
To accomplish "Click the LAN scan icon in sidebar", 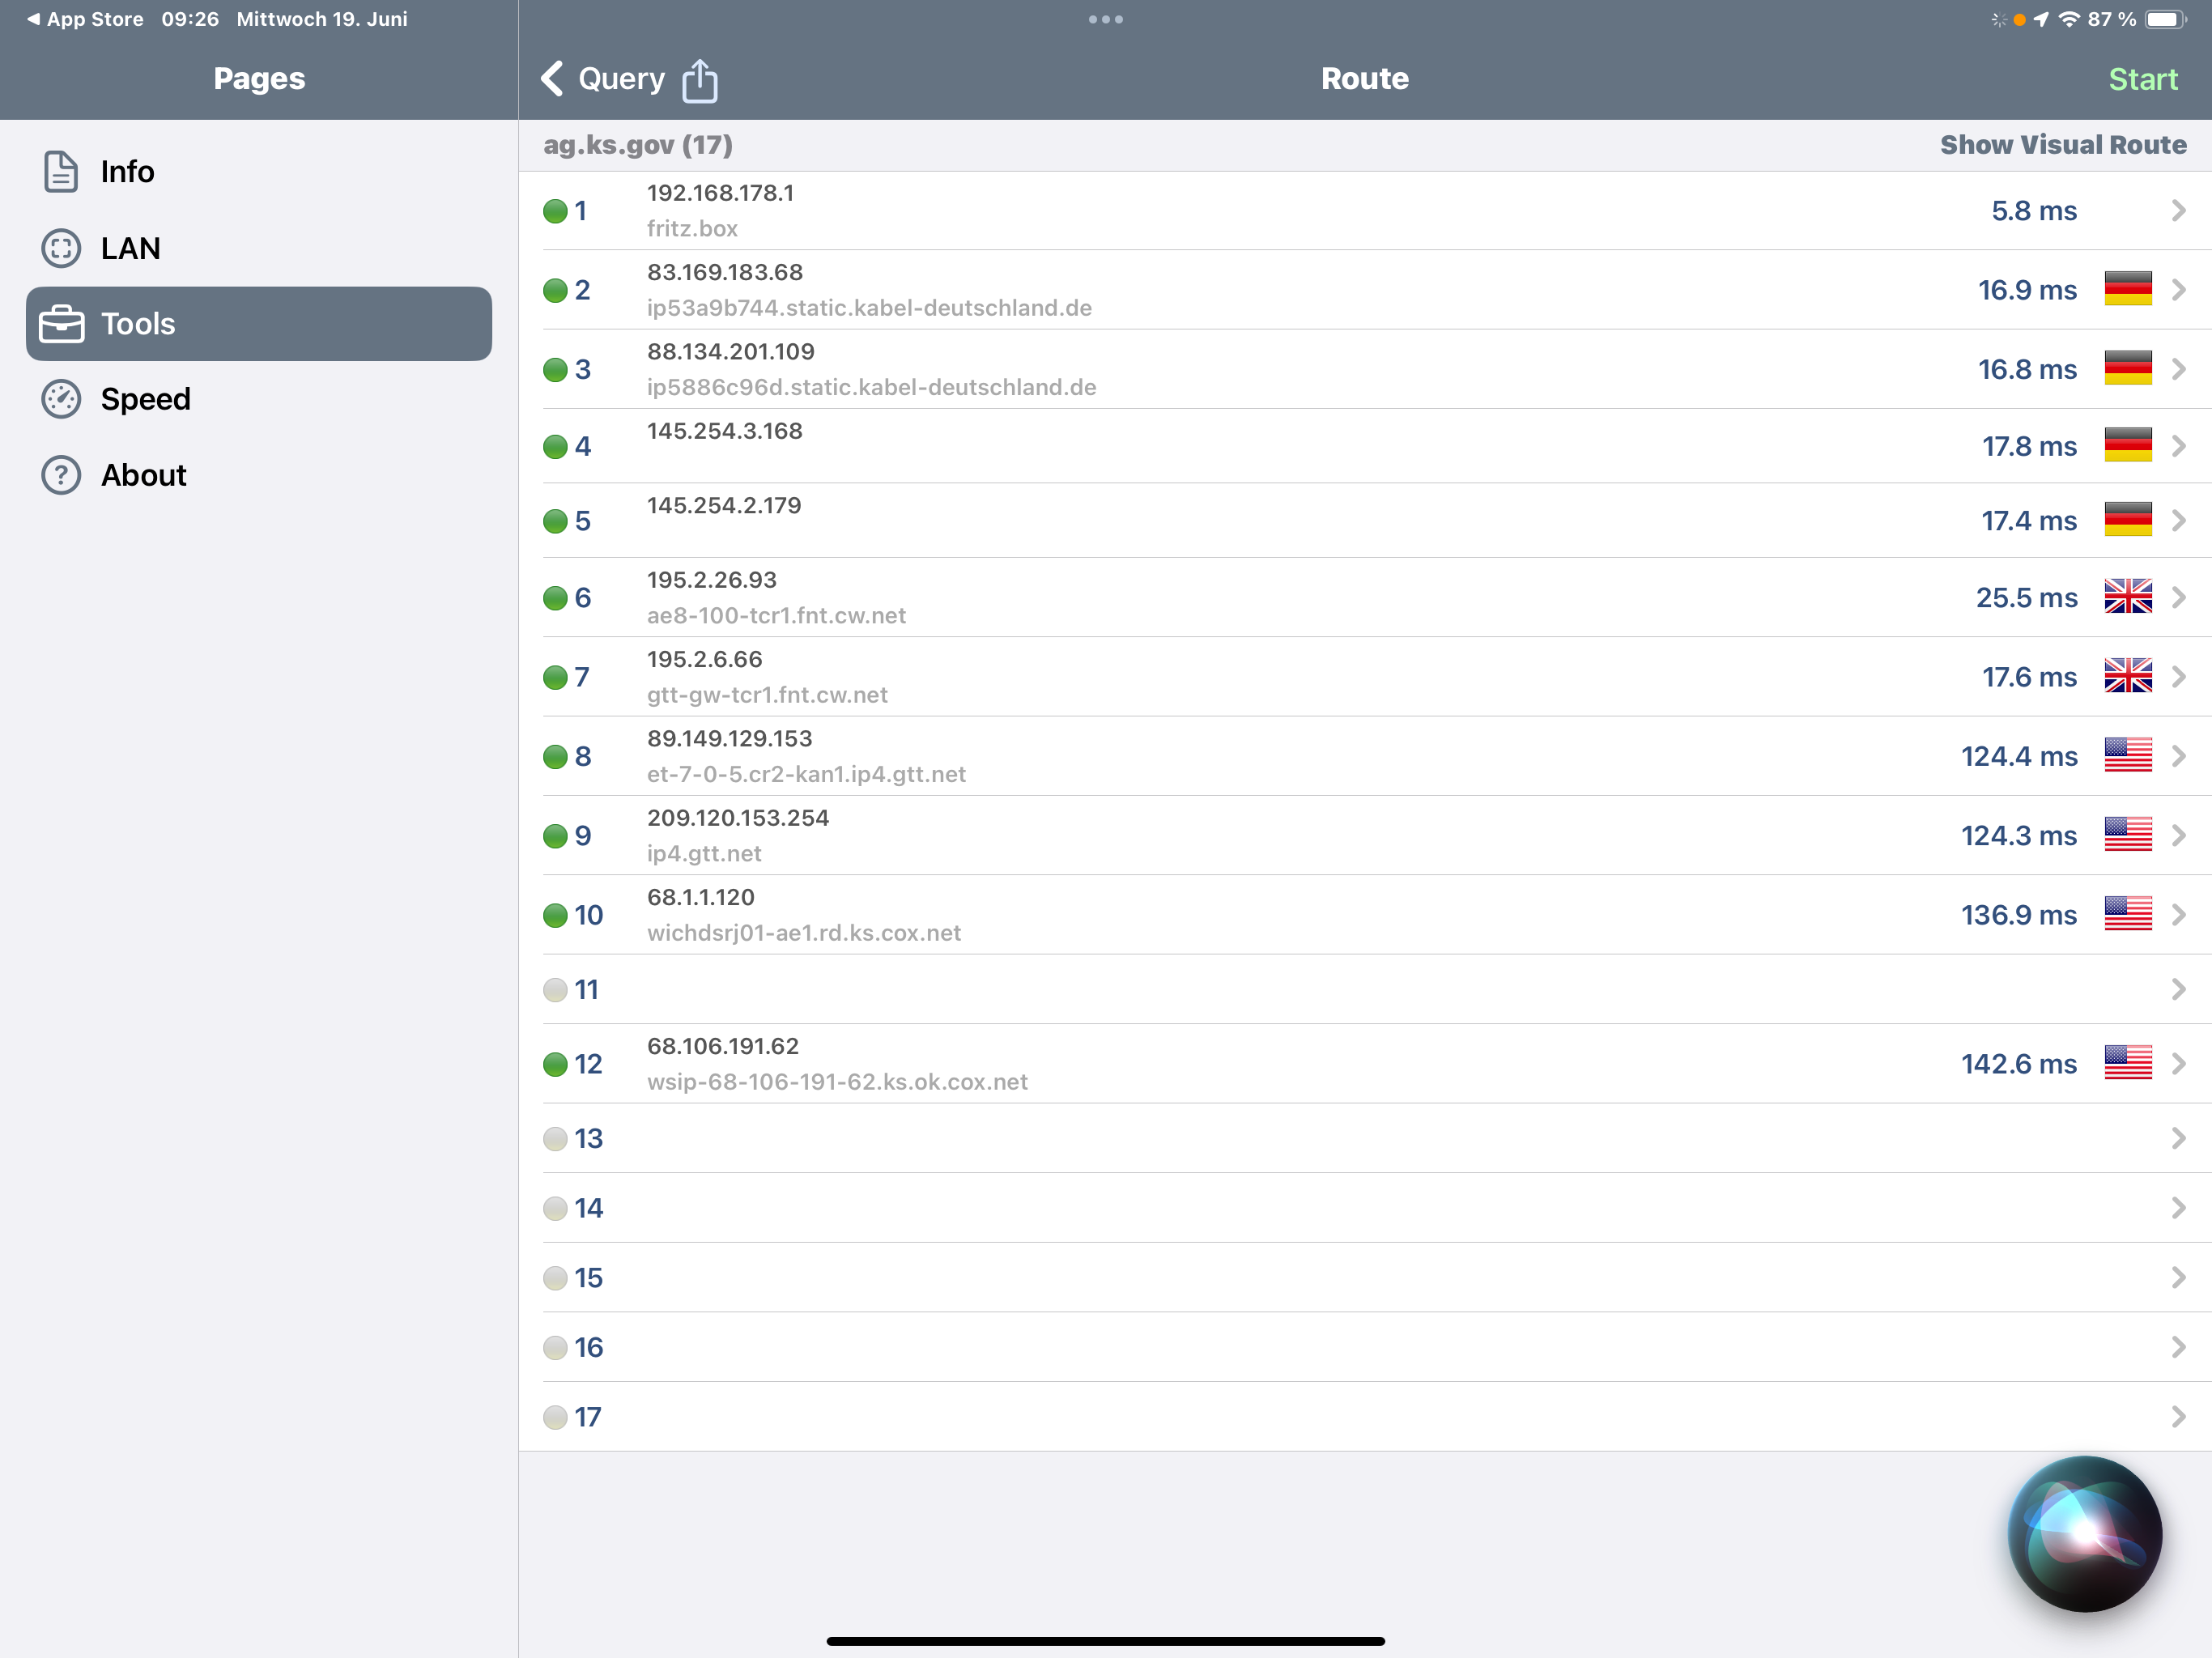I will click(x=61, y=248).
